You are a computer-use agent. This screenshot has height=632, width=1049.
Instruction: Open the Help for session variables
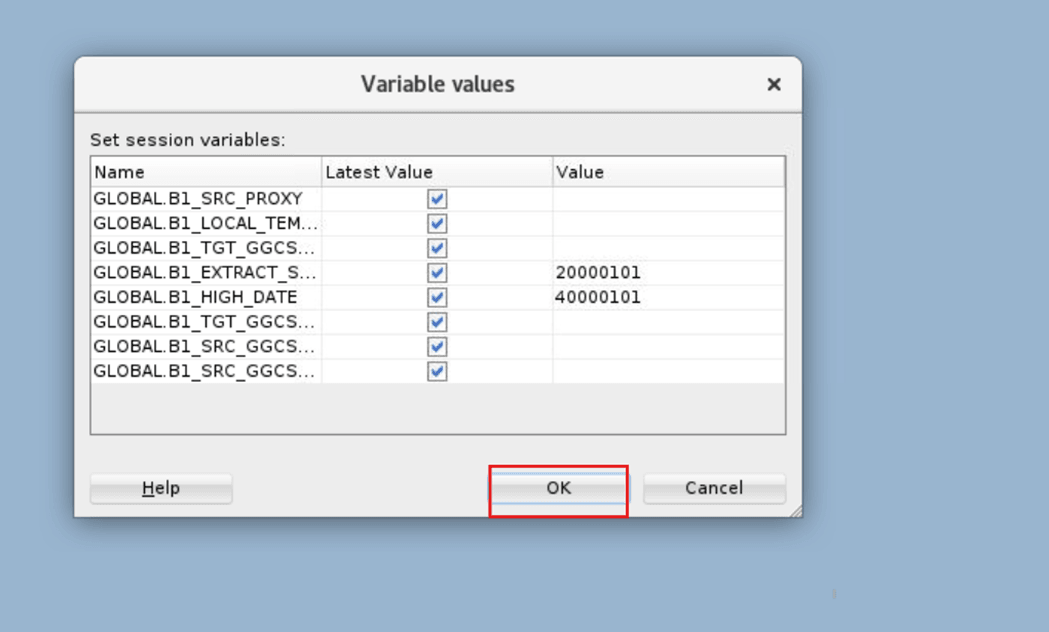point(160,488)
